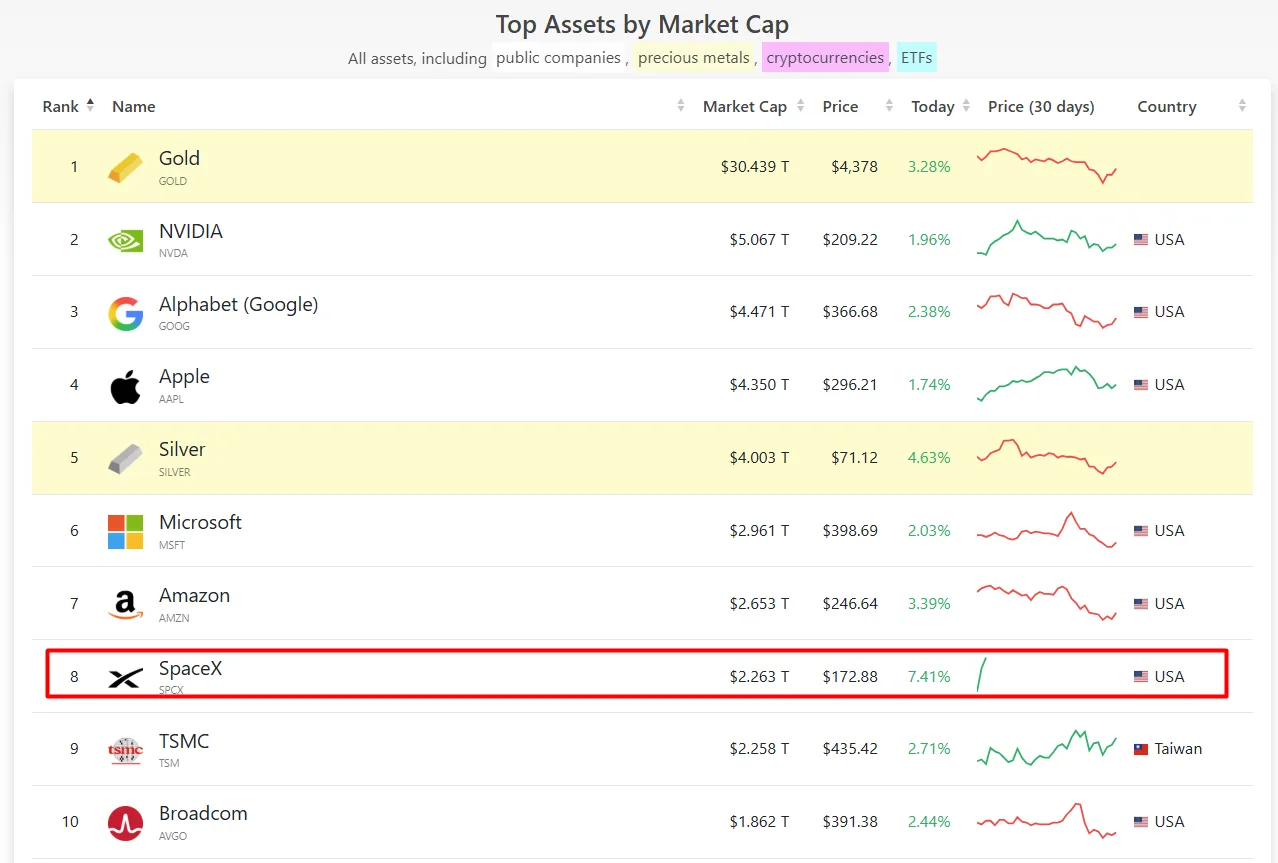Click Microsoft's 30-day price chart
The height and width of the screenshot is (863, 1278).
click(x=1047, y=530)
